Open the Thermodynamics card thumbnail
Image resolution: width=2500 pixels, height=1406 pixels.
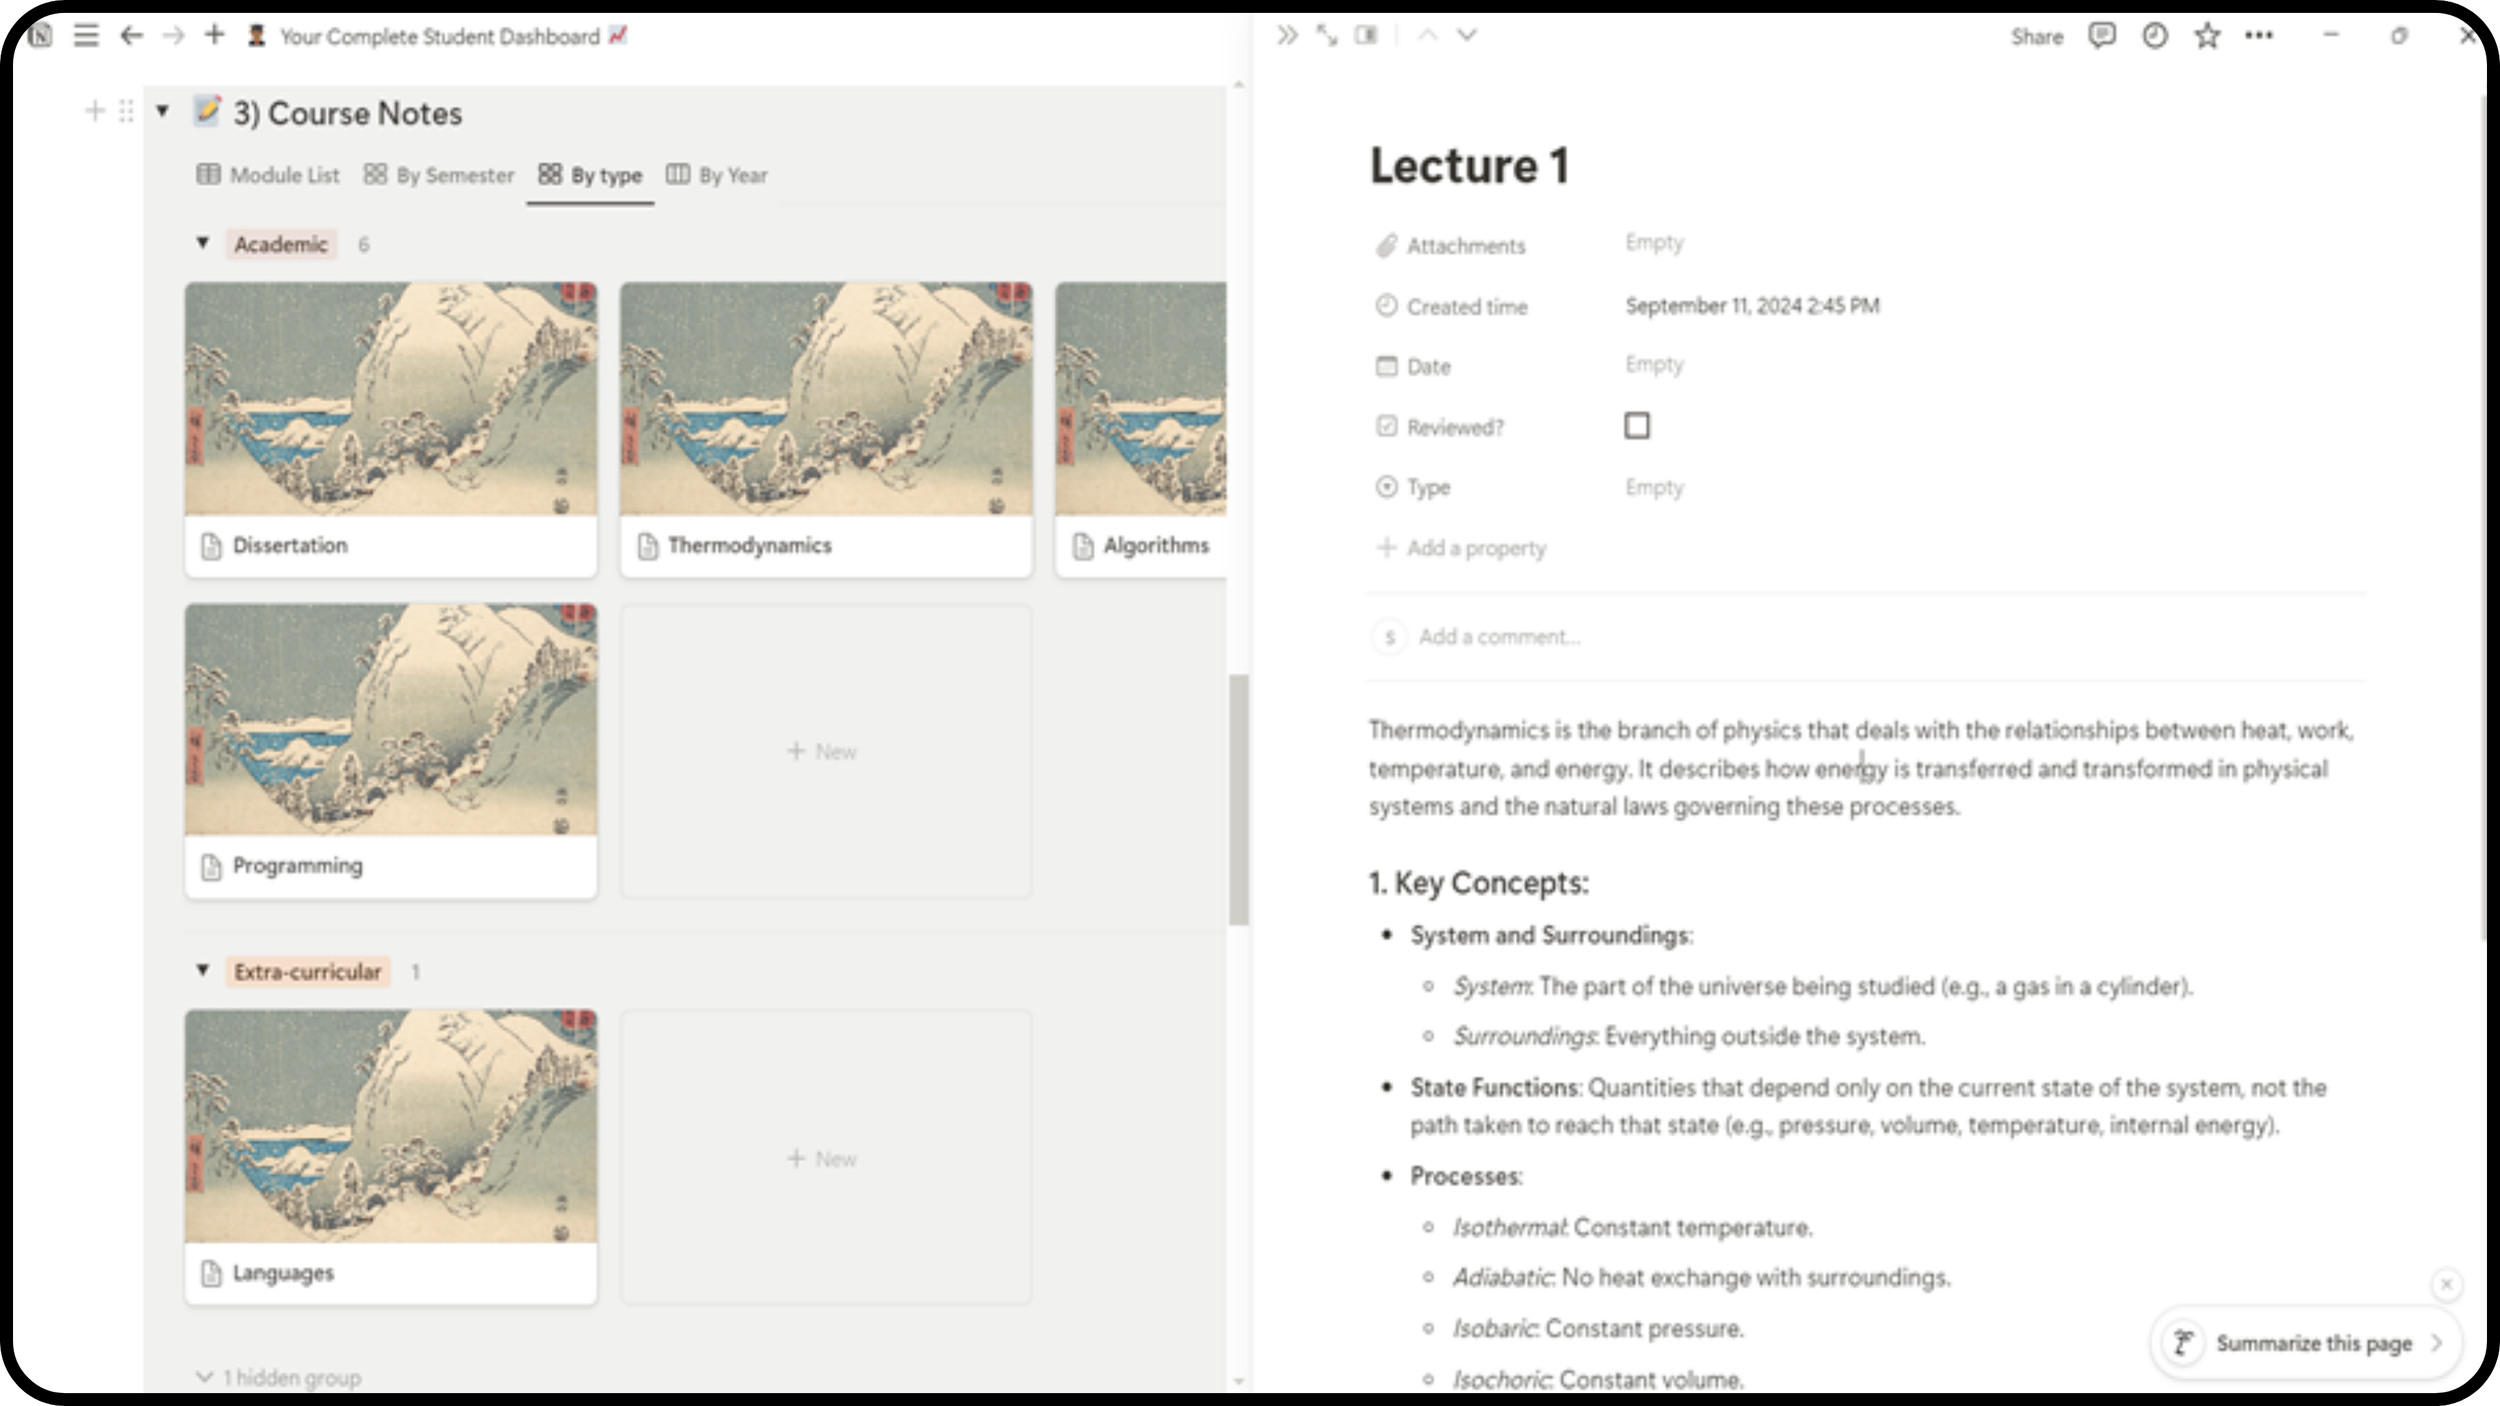pyautogui.click(x=825, y=399)
